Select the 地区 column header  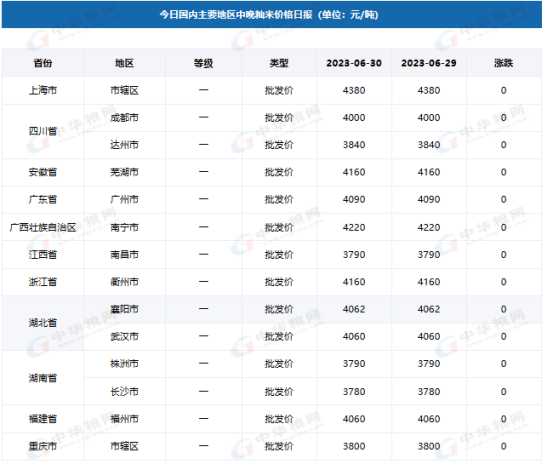tap(124, 63)
